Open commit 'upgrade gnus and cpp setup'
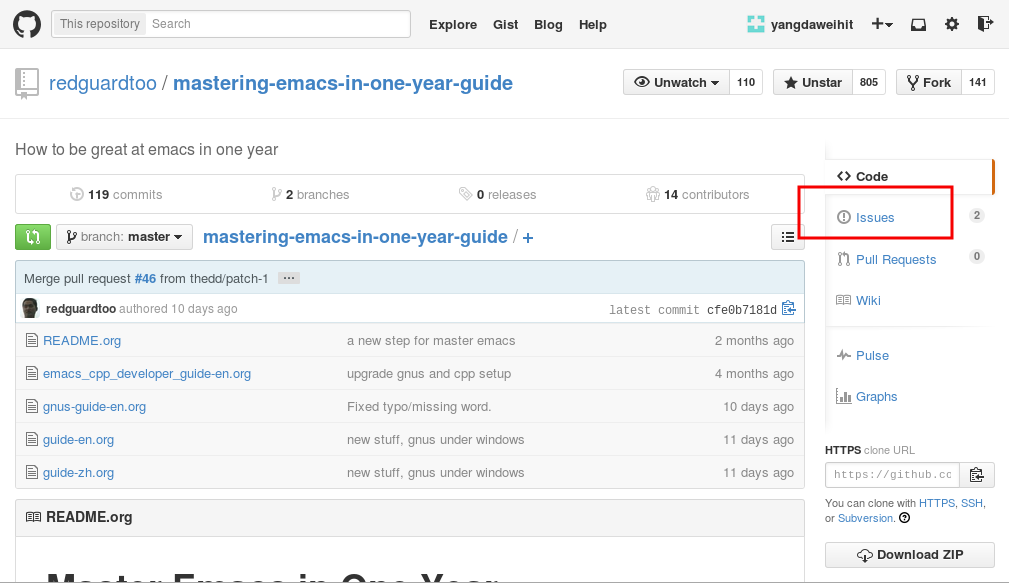This screenshot has height=583, width=1009. pos(429,374)
